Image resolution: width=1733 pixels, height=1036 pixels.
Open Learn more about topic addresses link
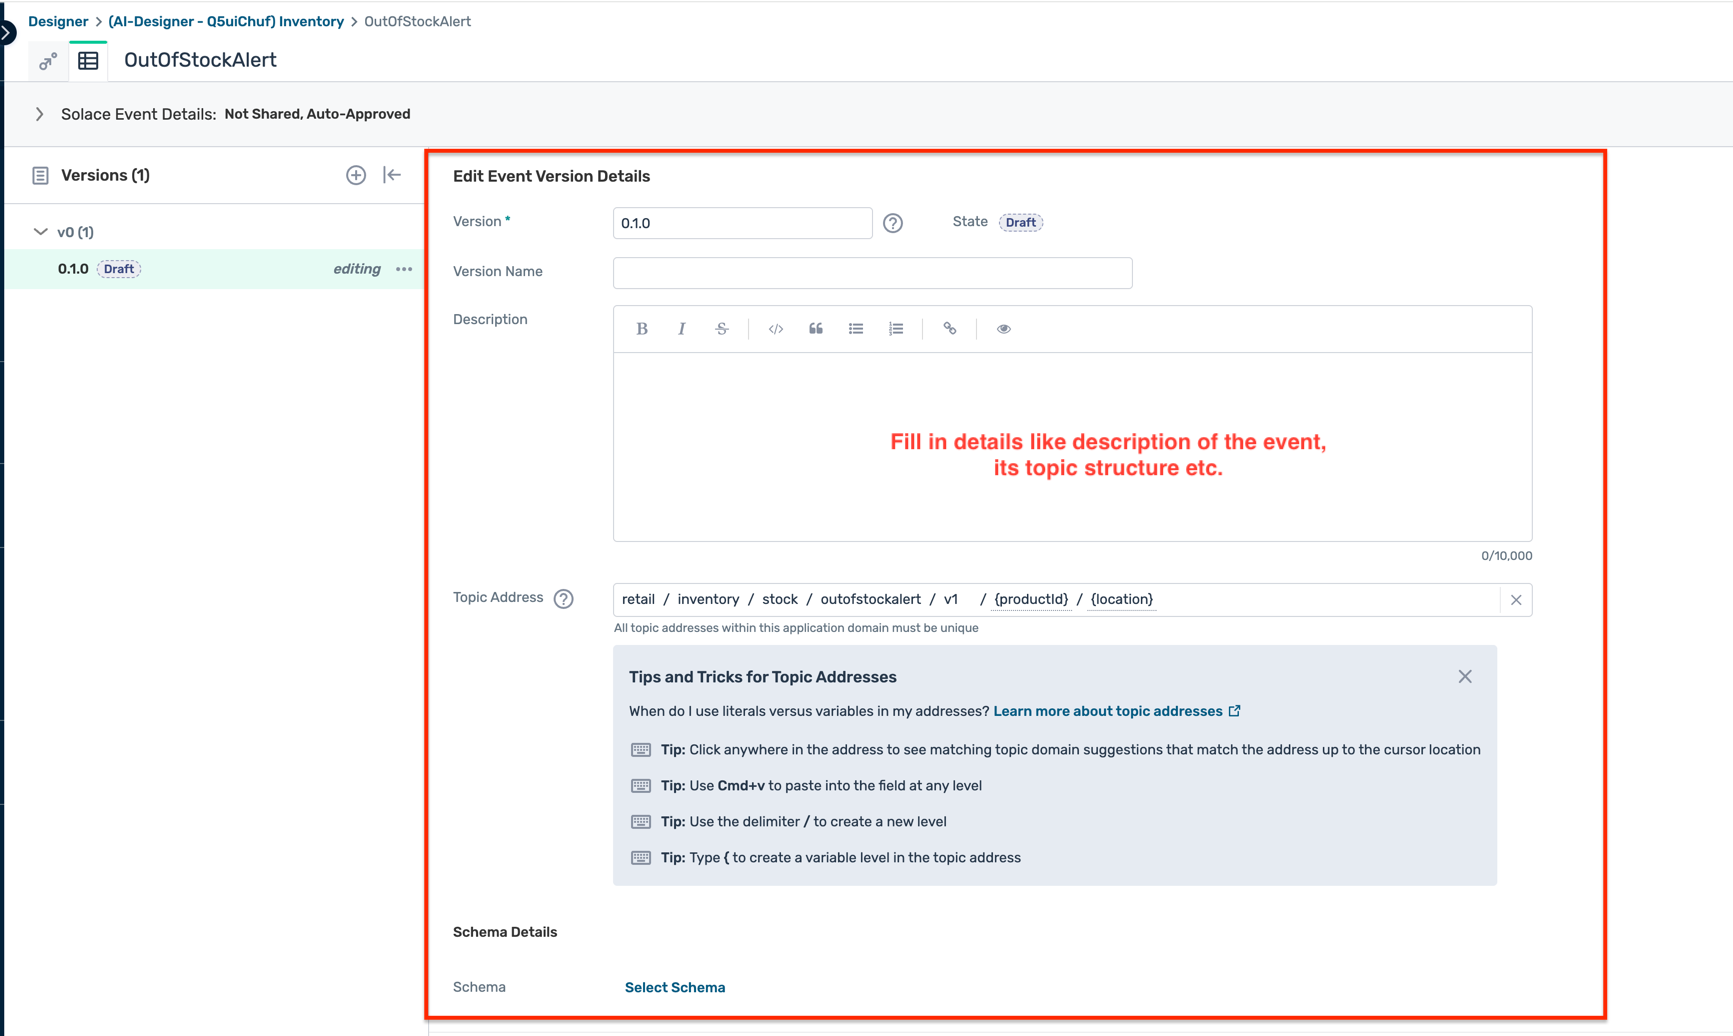(1108, 711)
